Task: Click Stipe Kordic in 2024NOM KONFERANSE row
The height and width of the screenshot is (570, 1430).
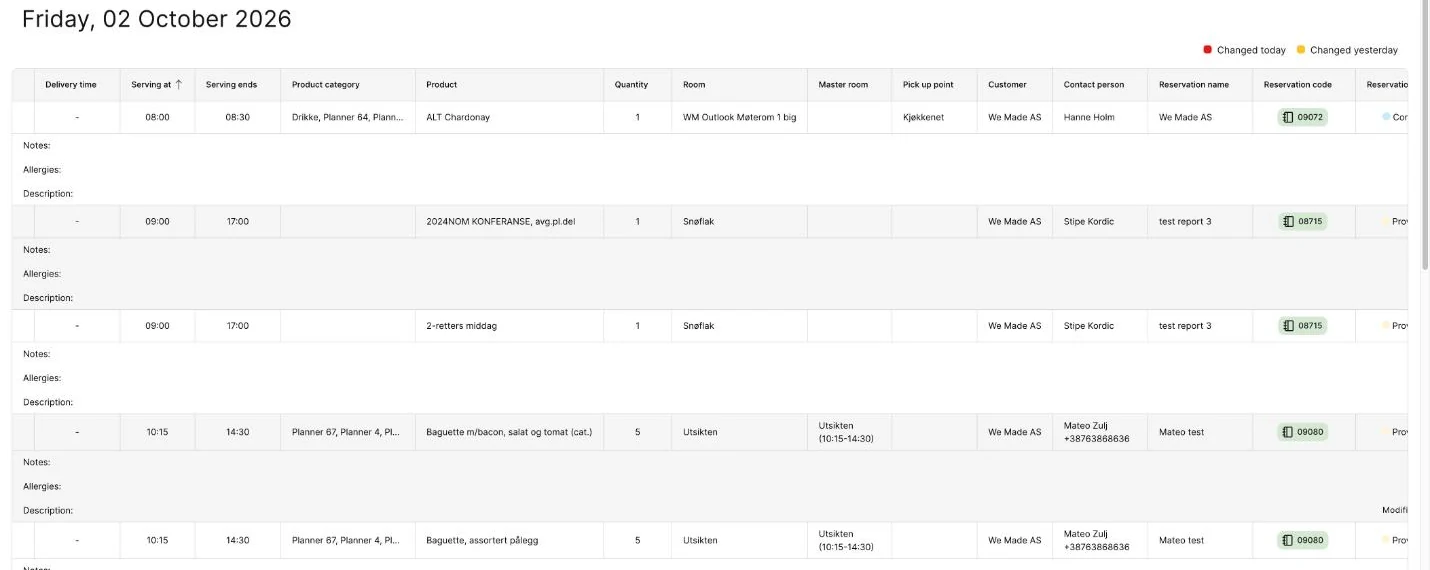Action: pyautogui.click(x=1089, y=221)
